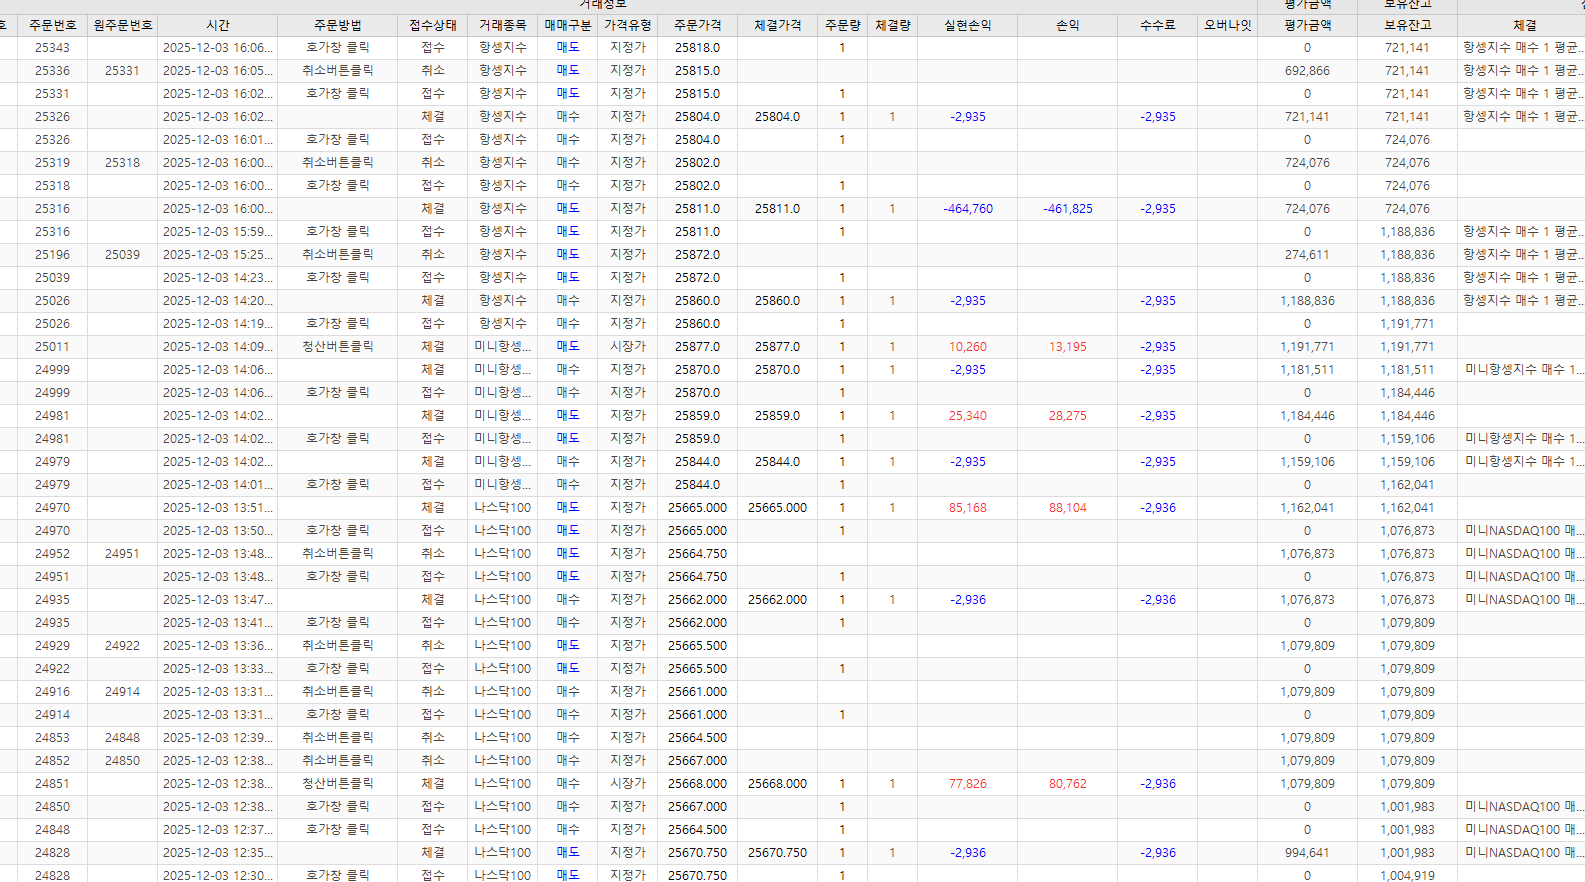Select the 수수료 column header
The height and width of the screenshot is (882, 1585).
(1157, 25)
